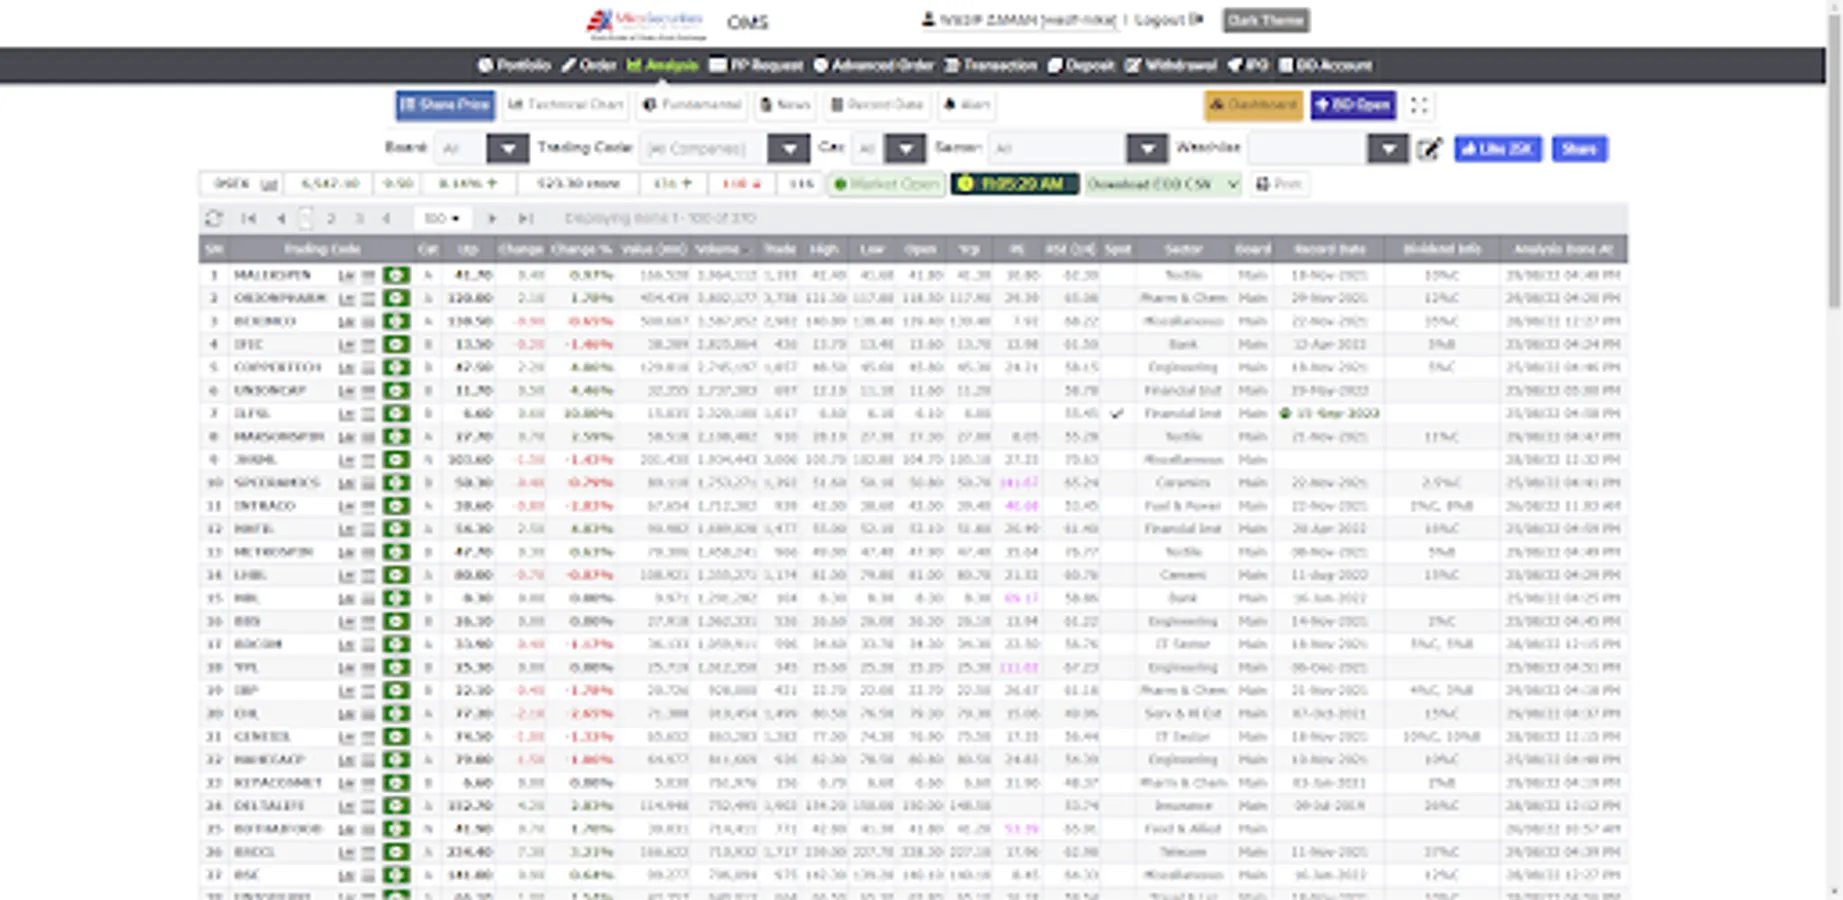Open the Deposit menu
This screenshot has width=1843, height=900.
tap(1081, 65)
